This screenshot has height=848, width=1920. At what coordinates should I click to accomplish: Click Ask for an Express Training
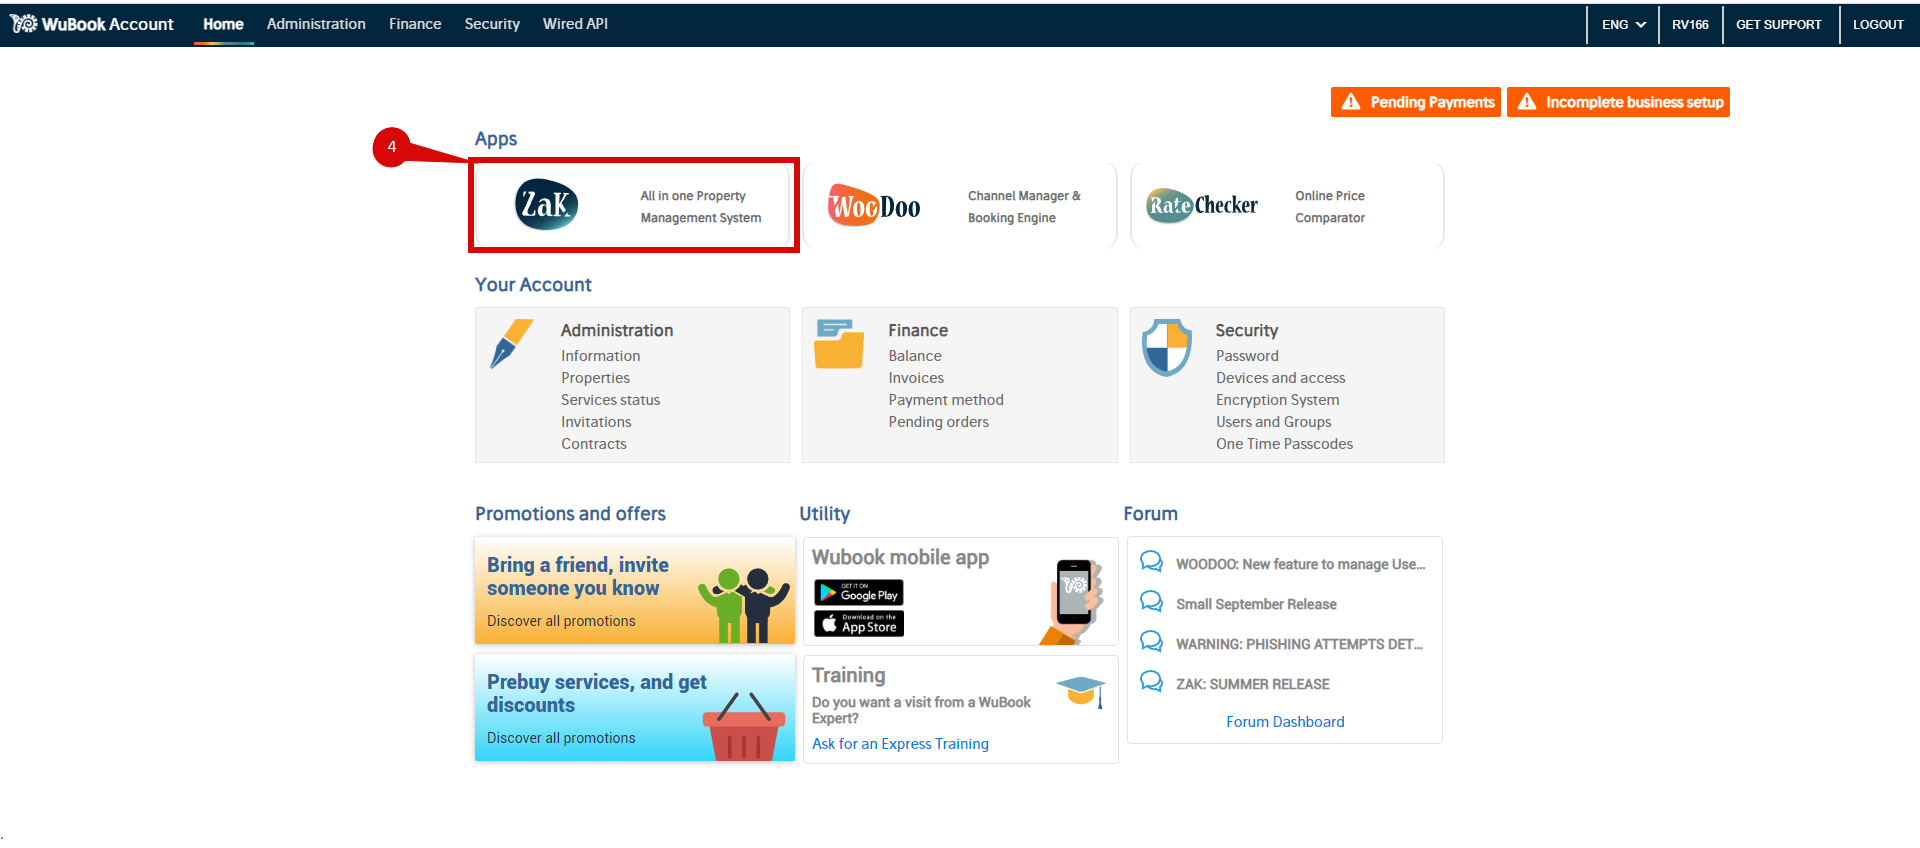(x=900, y=744)
